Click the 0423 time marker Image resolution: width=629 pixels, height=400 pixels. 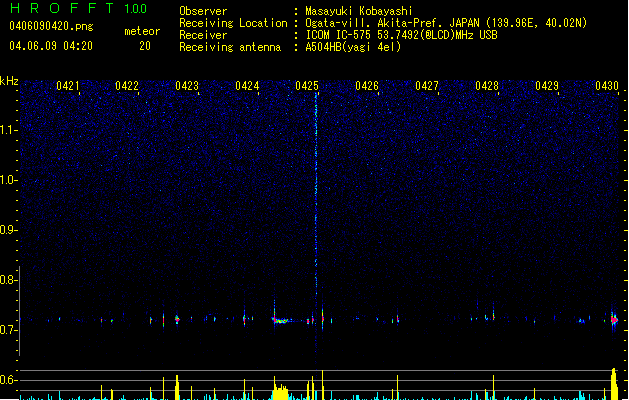point(187,86)
